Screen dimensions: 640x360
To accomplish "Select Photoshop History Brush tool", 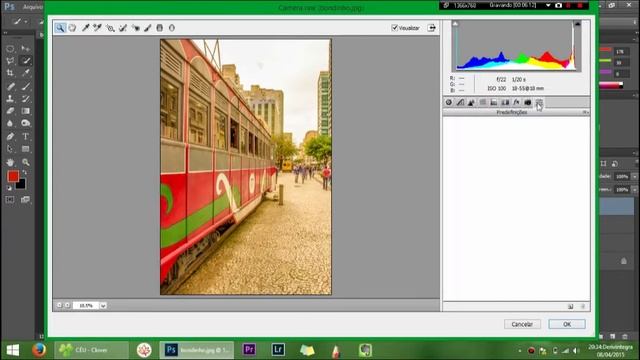I will 25,98.
